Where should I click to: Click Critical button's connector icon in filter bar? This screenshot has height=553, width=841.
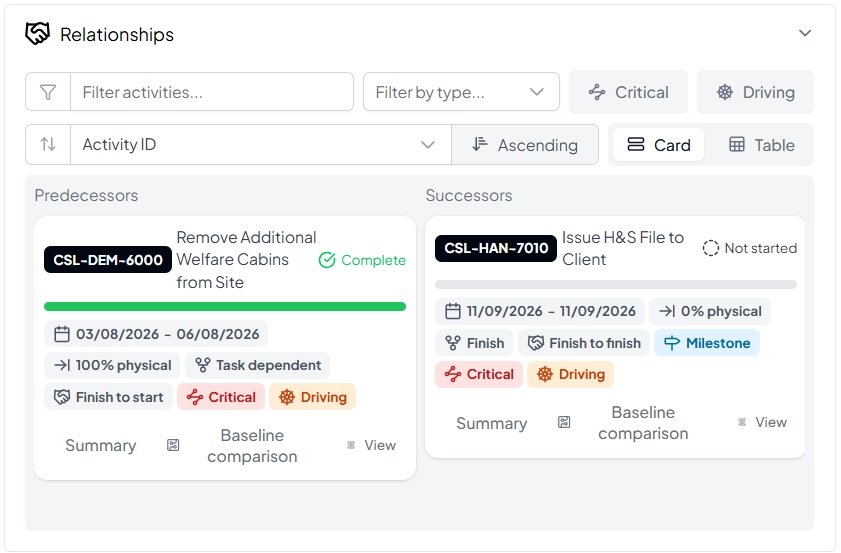[597, 92]
